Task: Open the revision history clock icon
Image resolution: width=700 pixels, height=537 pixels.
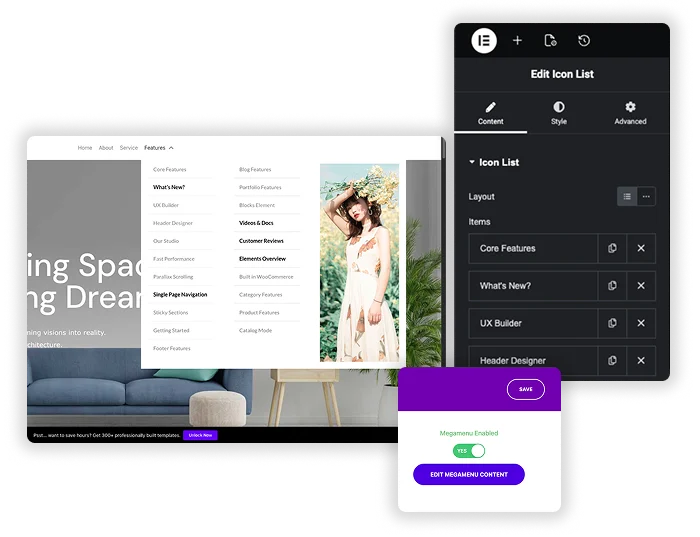Action: point(584,41)
